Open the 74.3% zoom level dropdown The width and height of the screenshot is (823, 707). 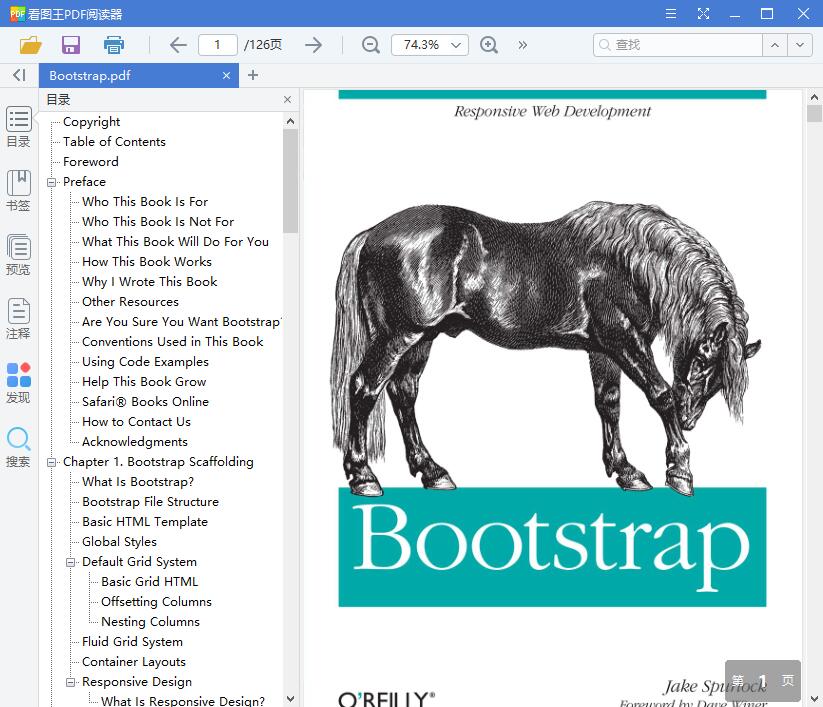(429, 45)
